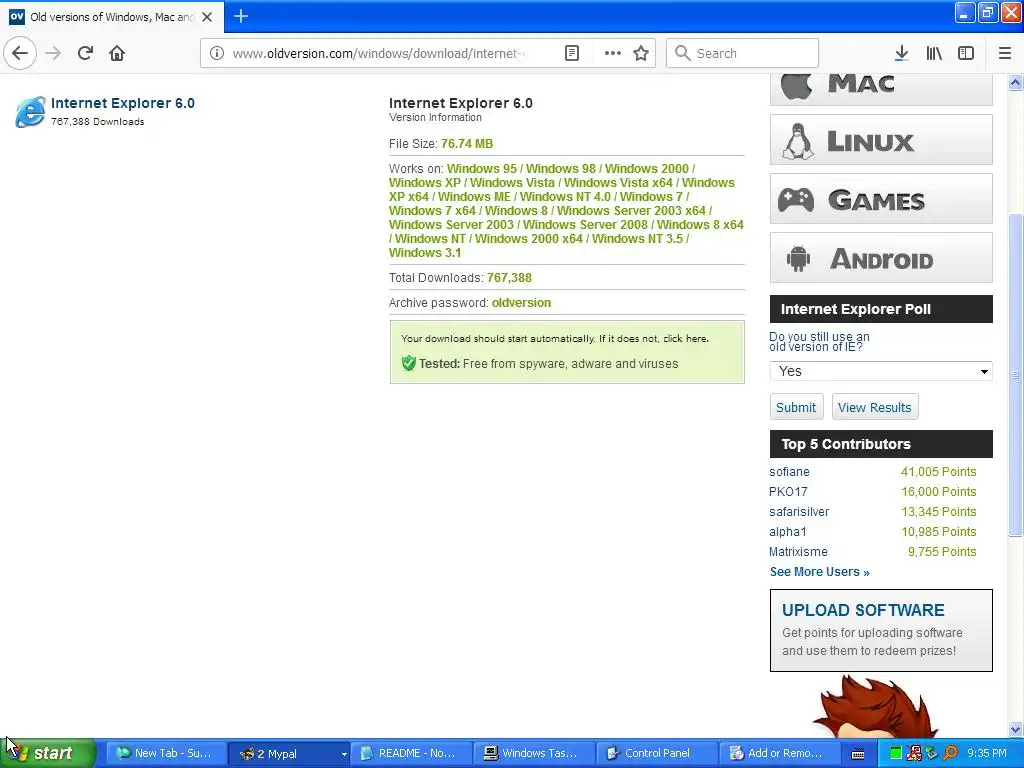The width and height of the screenshot is (1024, 768).
Task: Click the vertical scrollbar thumb
Action: click(1015, 375)
